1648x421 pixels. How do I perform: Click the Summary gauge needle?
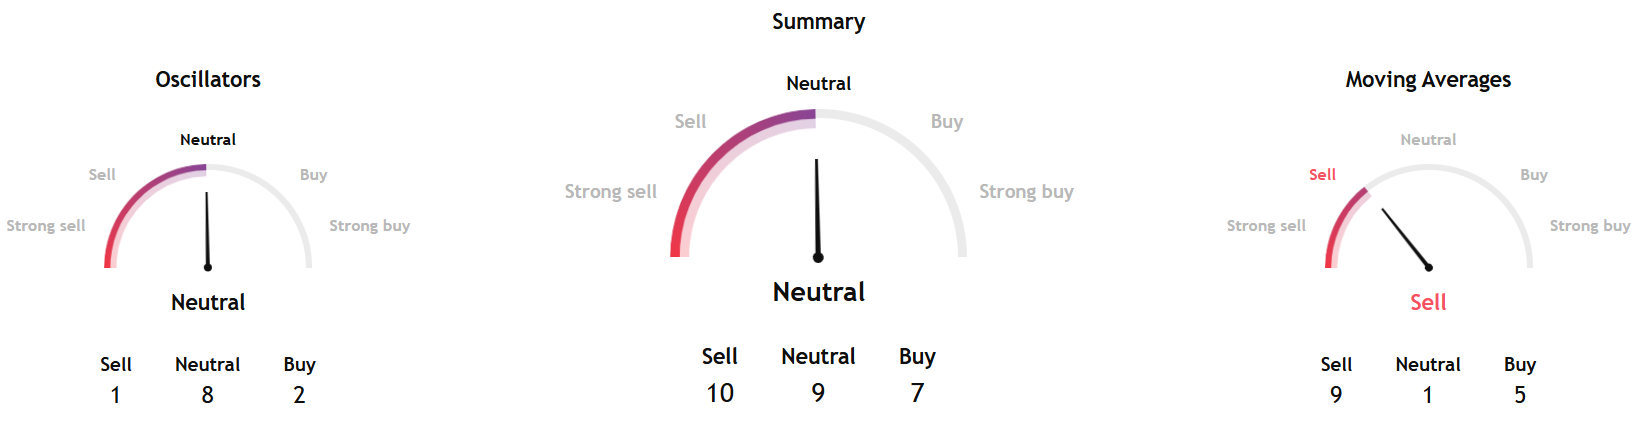(817, 210)
